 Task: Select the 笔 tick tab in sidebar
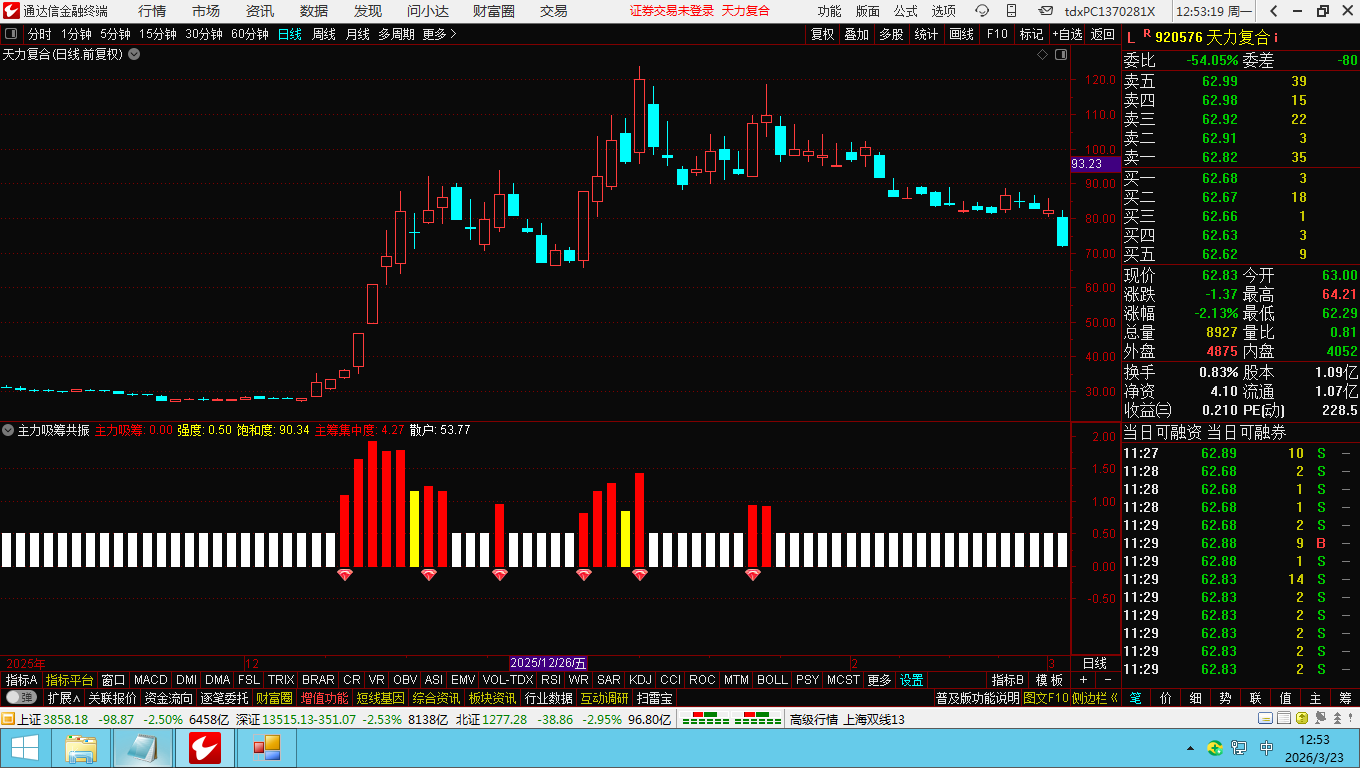click(x=1136, y=698)
